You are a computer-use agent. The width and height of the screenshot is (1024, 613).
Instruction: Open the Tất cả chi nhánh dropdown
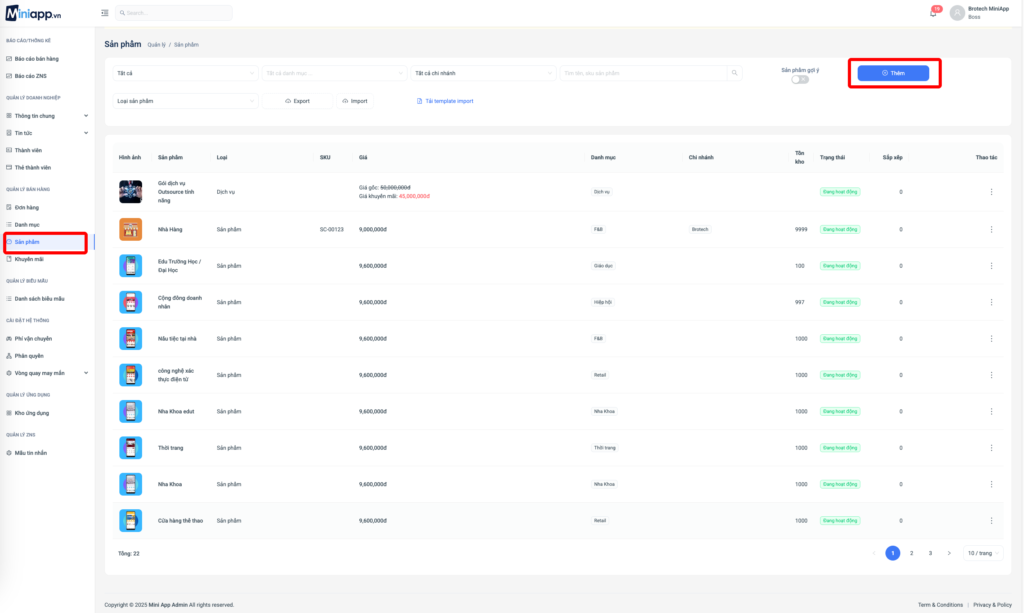[x=483, y=73]
